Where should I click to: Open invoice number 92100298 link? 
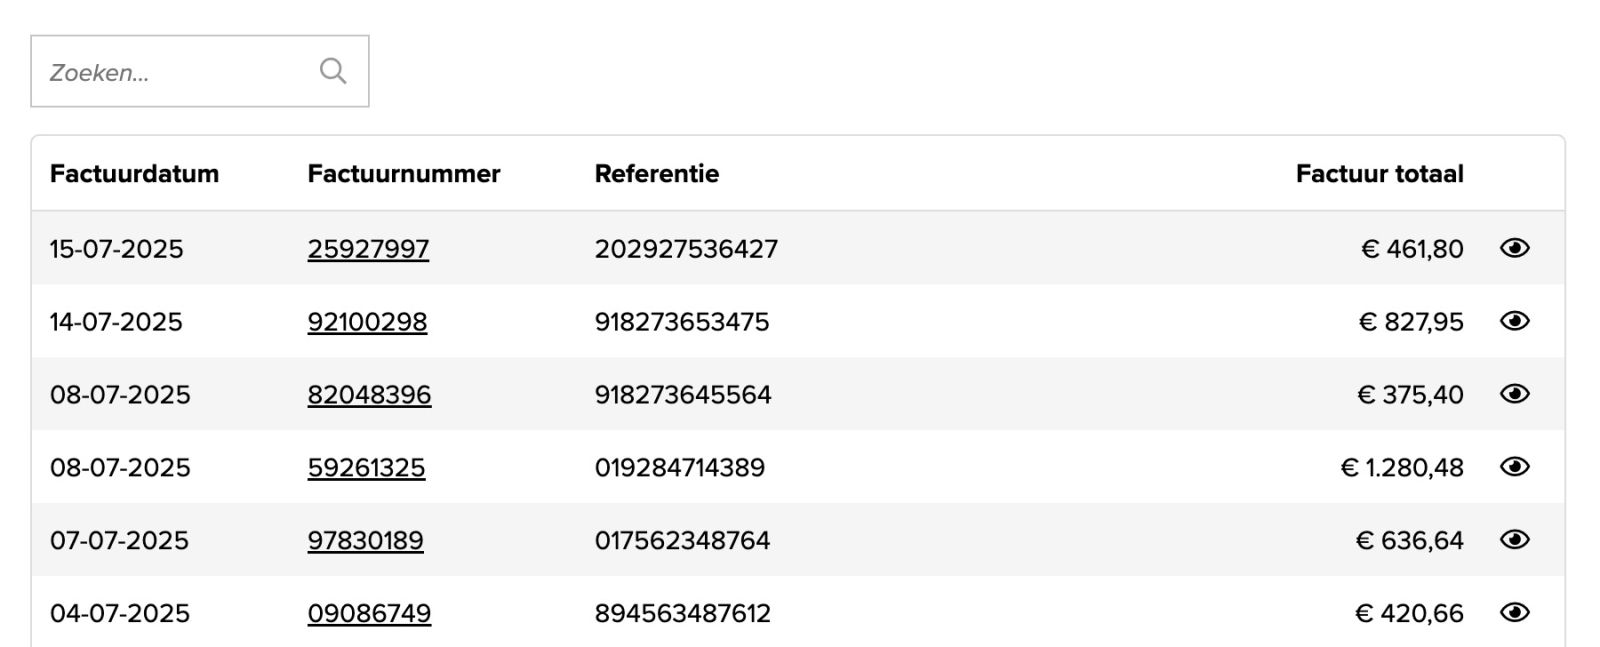pyautogui.click(x=367, y=322)
